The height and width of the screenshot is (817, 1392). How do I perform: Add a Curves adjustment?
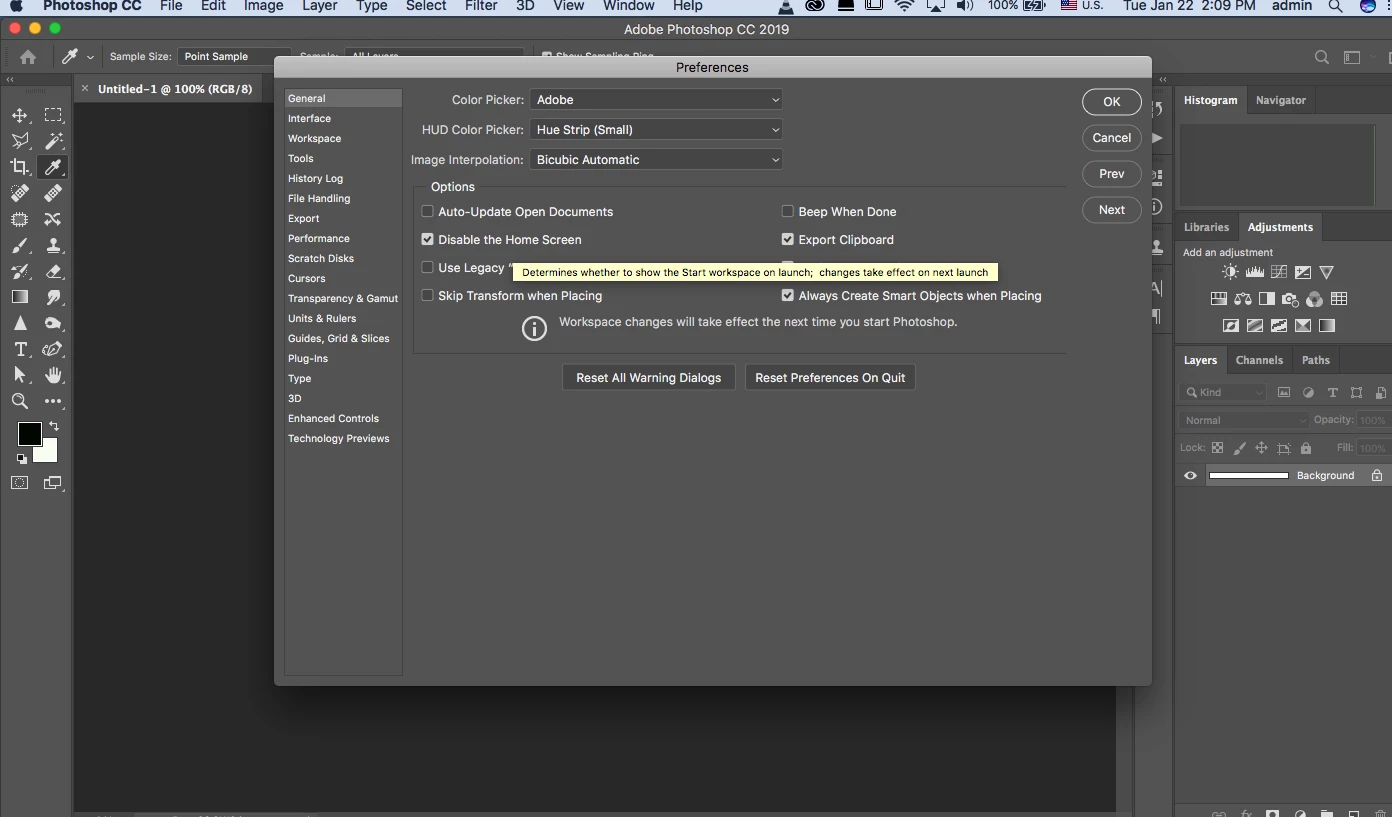click(x=1278, y=272)
